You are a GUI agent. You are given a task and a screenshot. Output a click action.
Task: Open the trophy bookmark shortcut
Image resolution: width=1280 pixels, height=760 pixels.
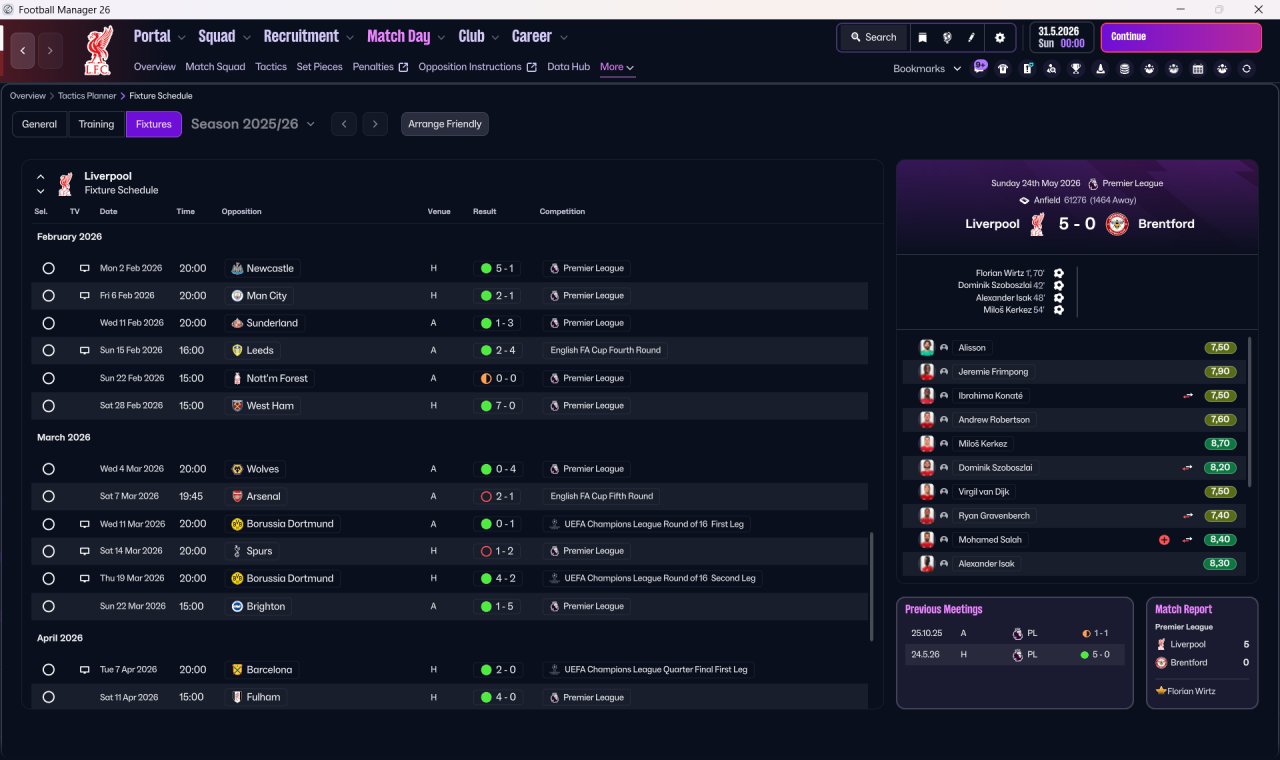(1076, 69)
